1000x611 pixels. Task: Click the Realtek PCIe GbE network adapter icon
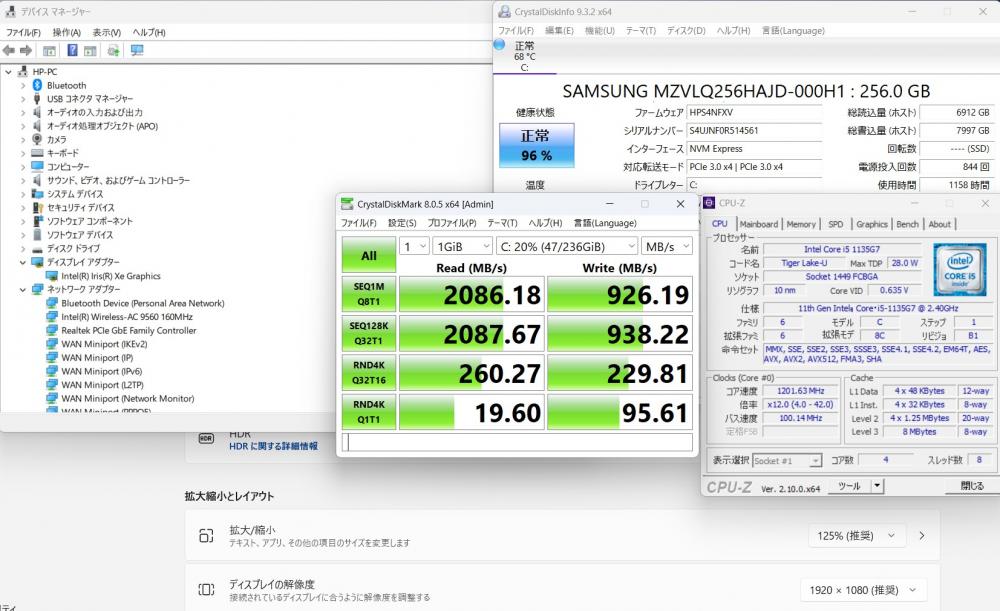(52, 330)
